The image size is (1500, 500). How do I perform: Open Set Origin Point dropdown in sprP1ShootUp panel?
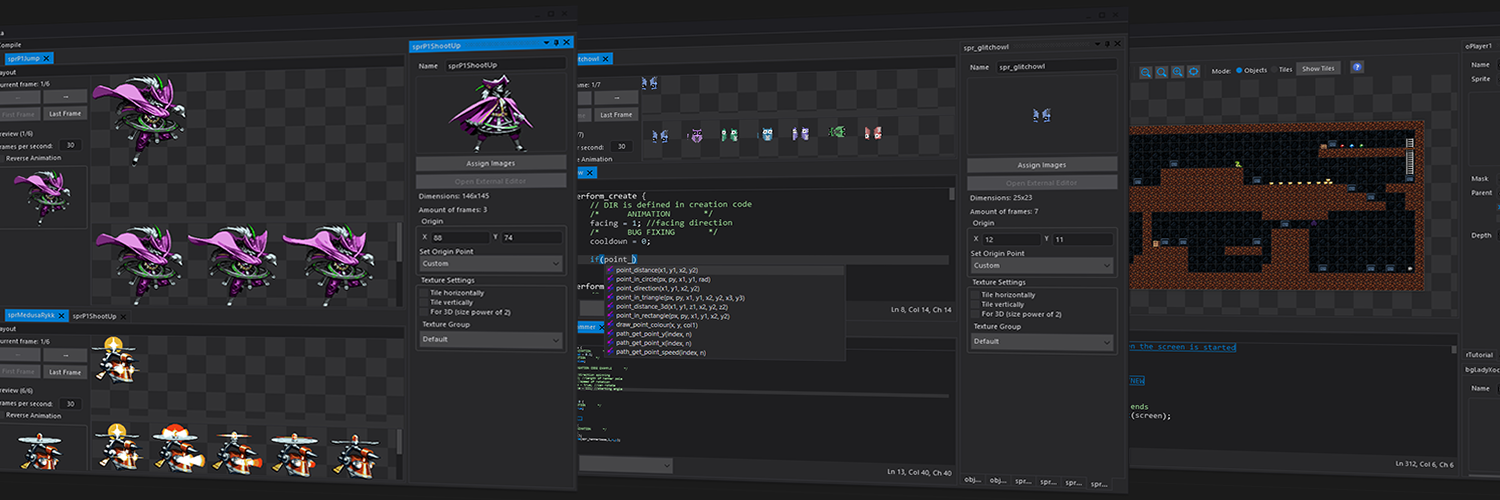(491, 263)
